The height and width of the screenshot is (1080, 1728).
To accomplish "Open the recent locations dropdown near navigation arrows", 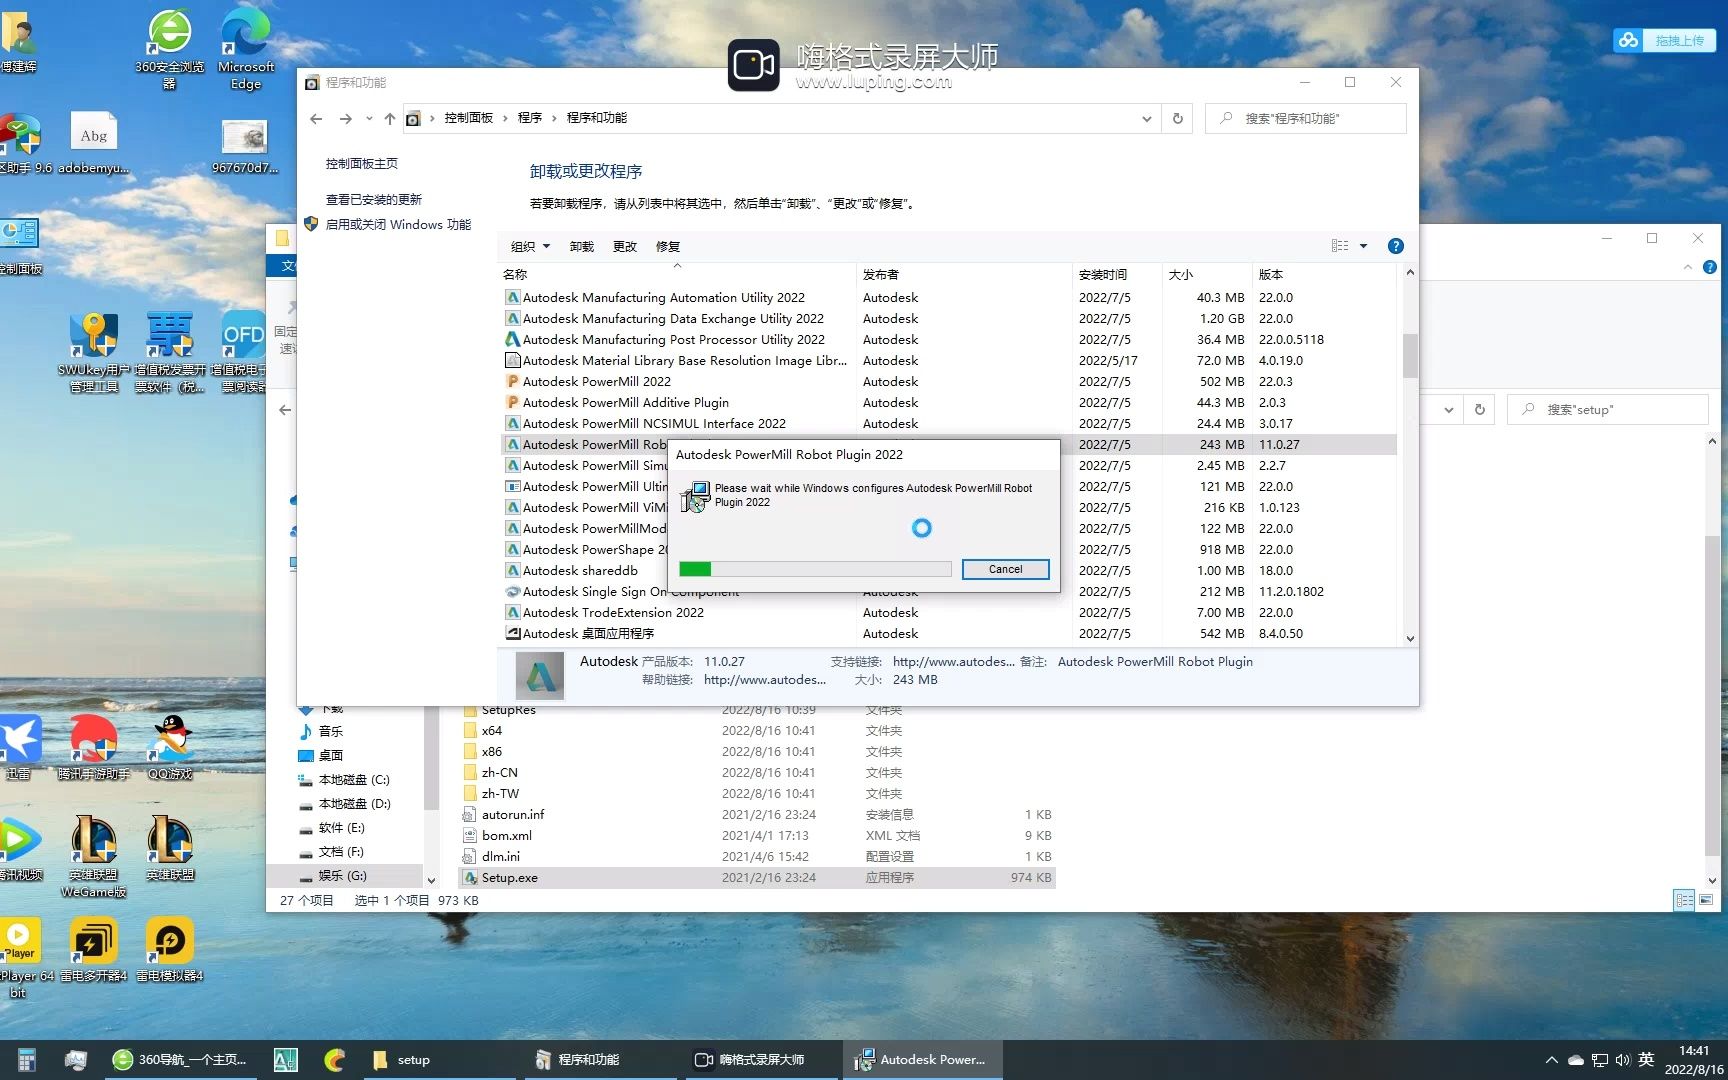I will [x=369, y=118].
